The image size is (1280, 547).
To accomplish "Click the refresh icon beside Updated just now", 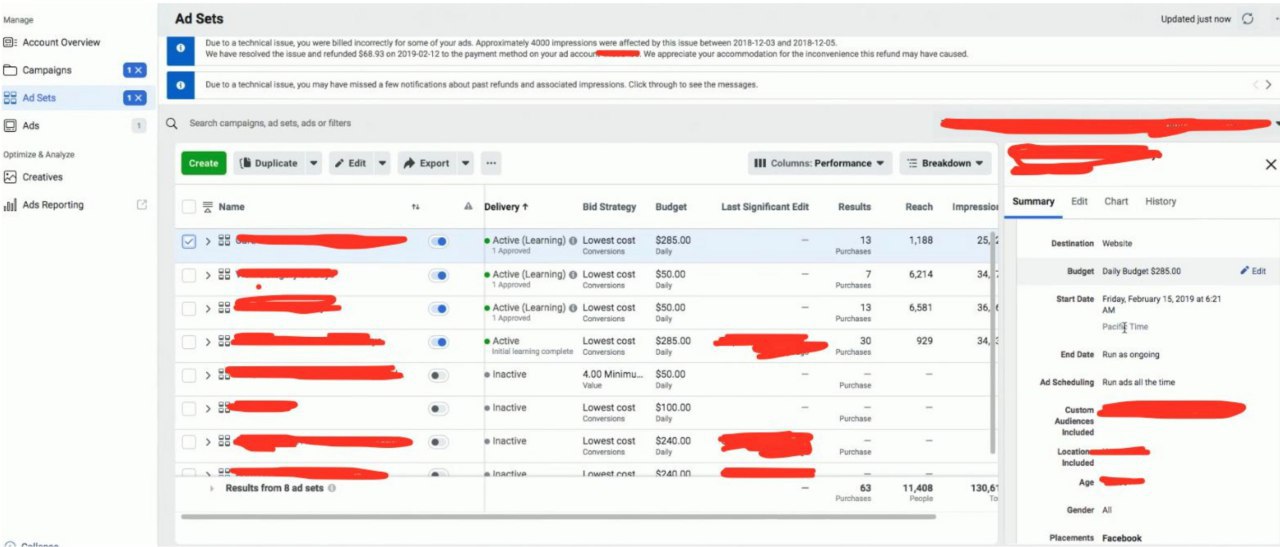I will coord(1247,19).
